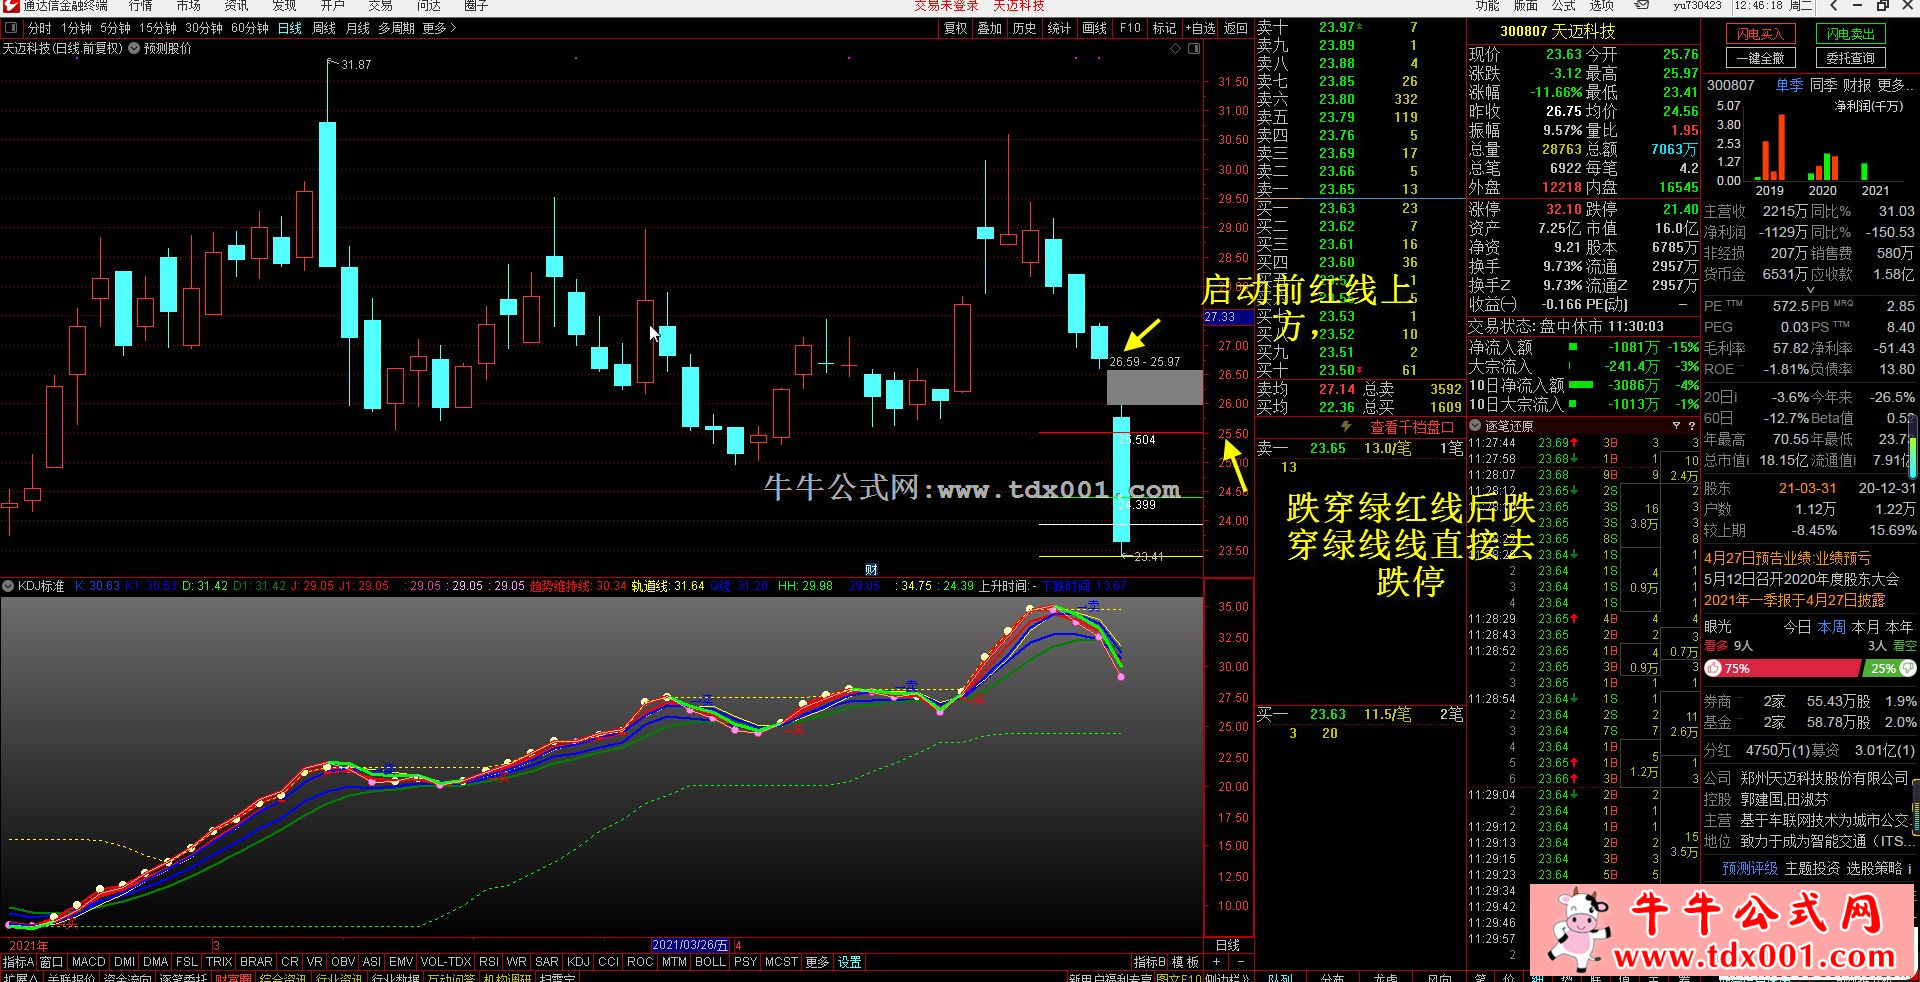The width and height of the screenshot is (1920, 982).
Task: Click 设置 indicator settings
Action: (850, 962)
